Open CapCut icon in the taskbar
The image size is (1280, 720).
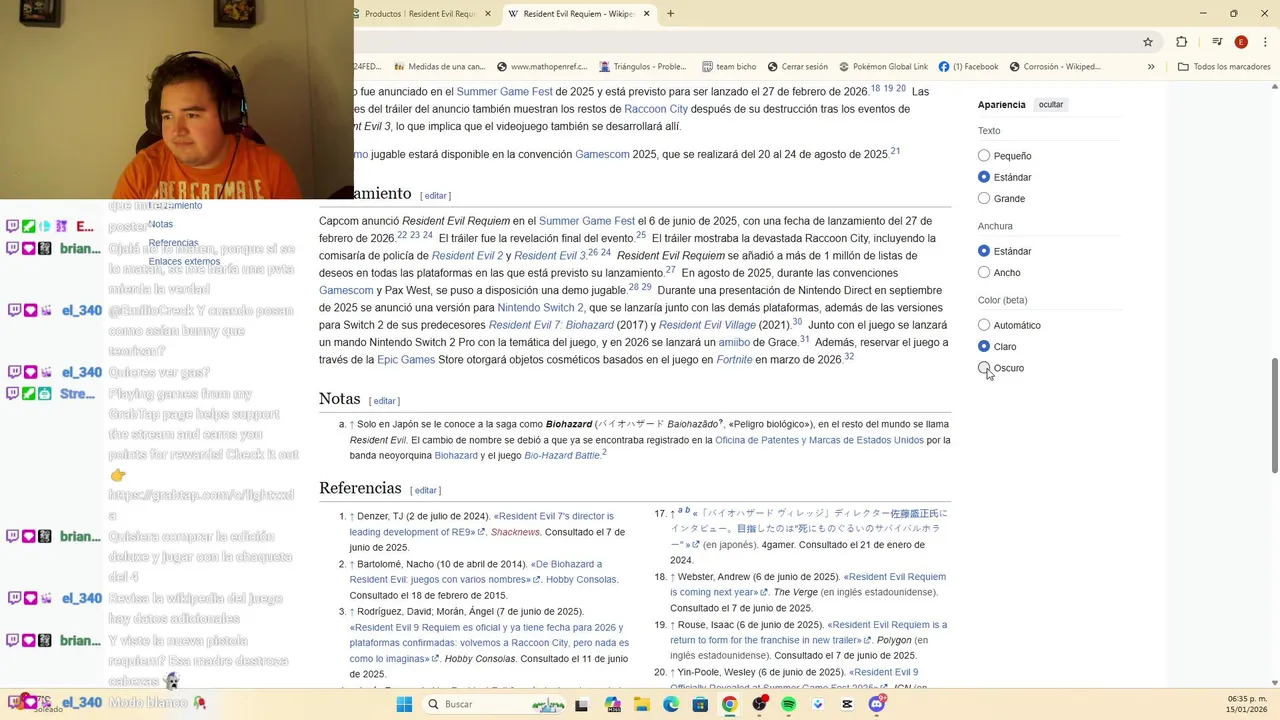click(x=847, y=704)
